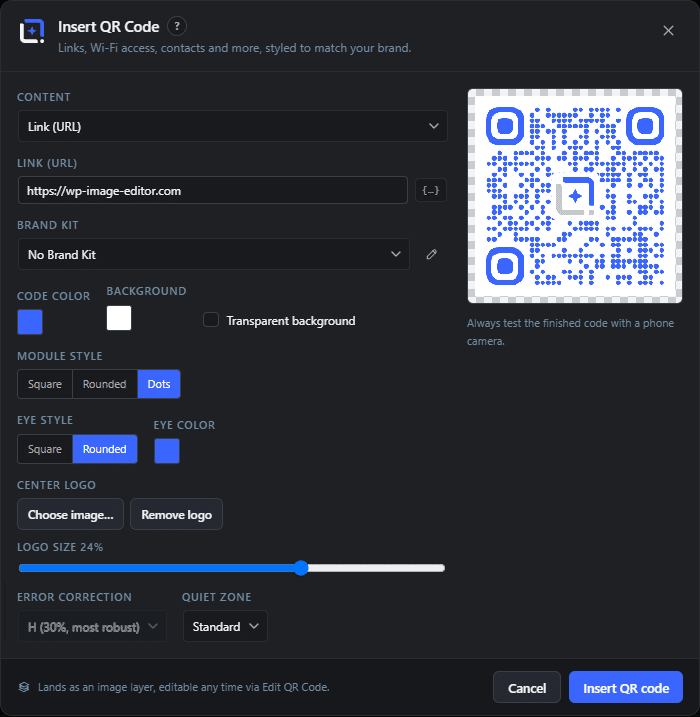This screenshot has height=717, width=700.
Task: Click the help question mark icon
Action: coord(177,27)
